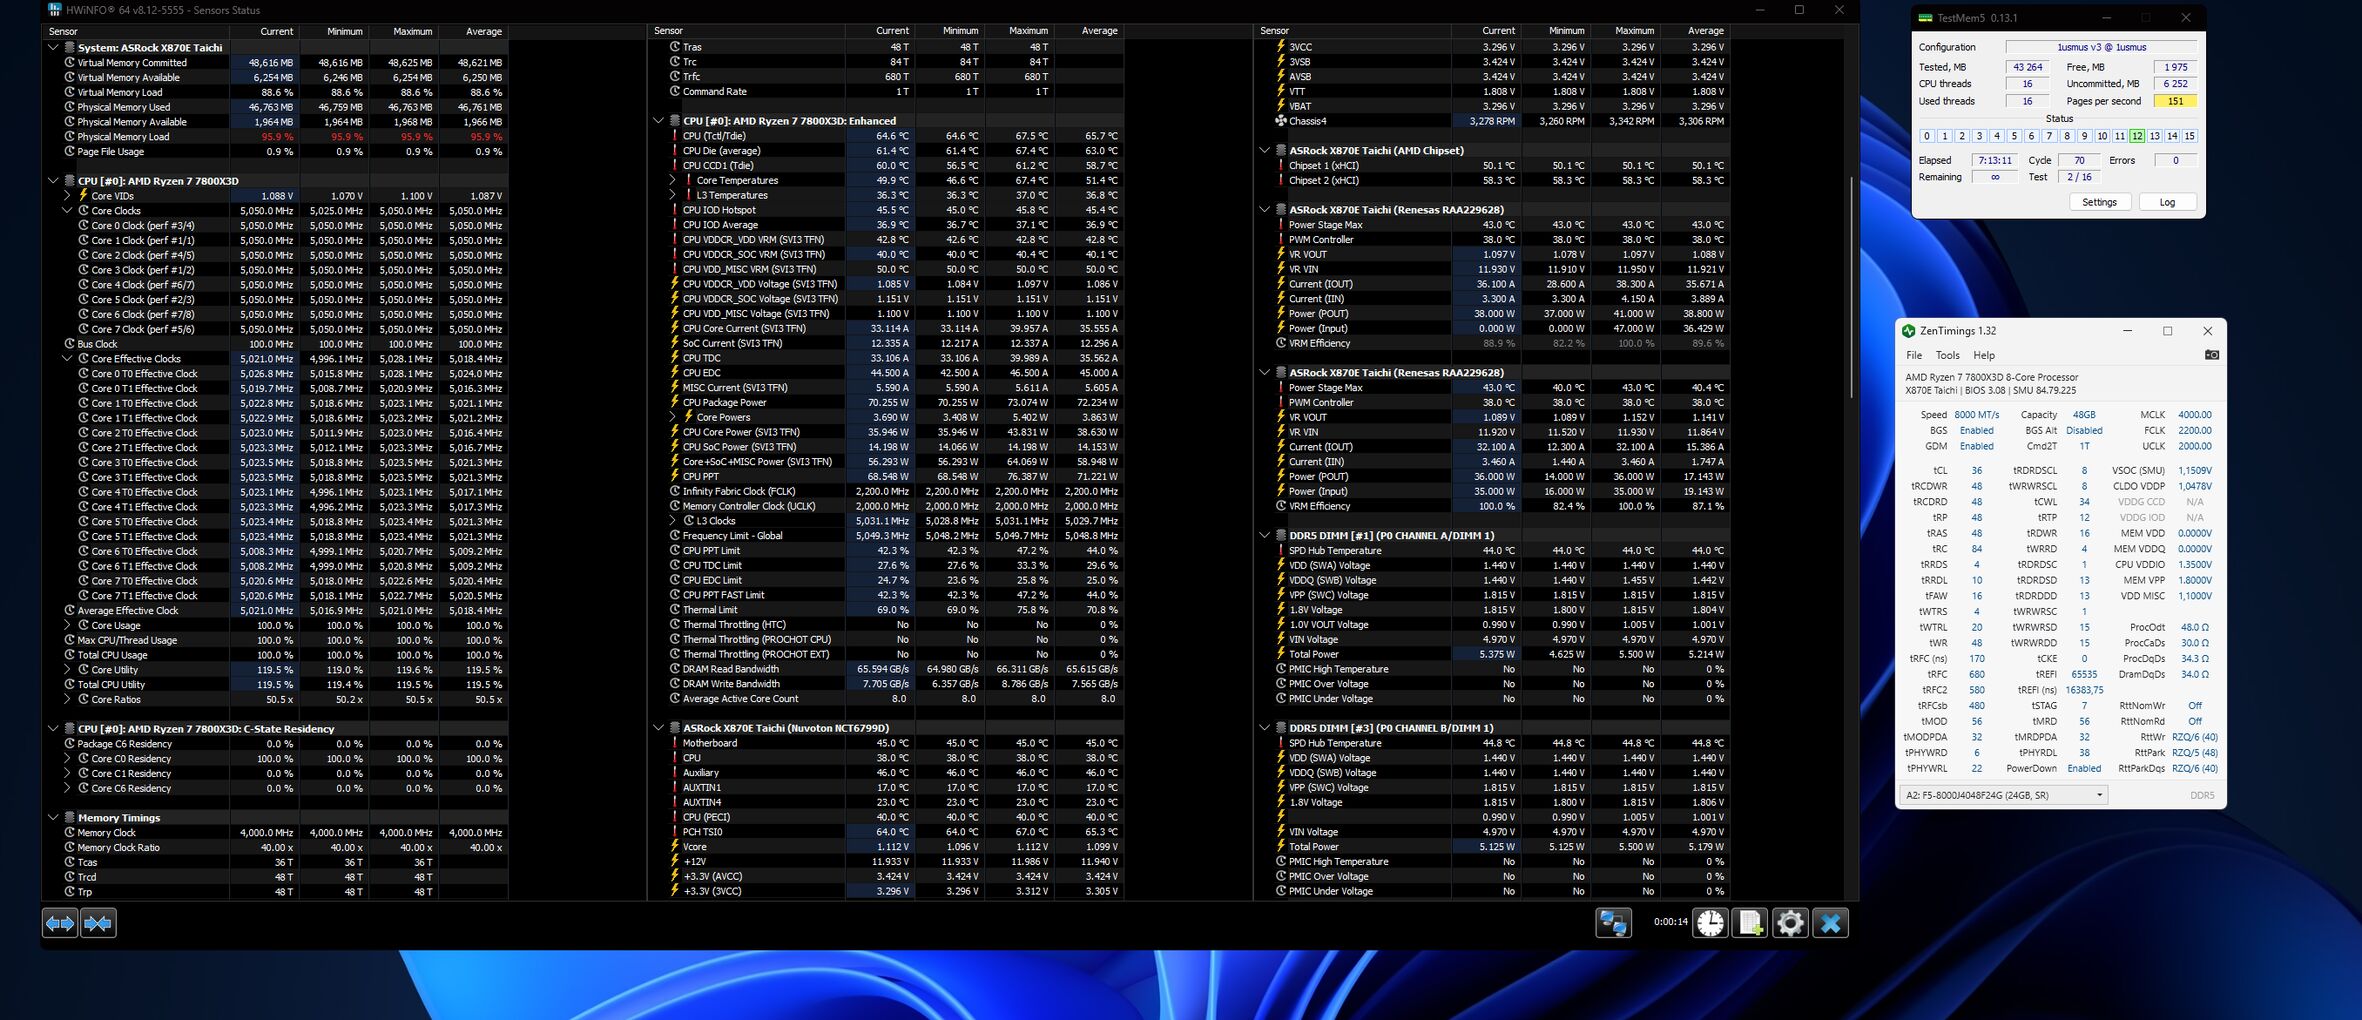Open the Help menu in ZenTimings

point(1984,355)
